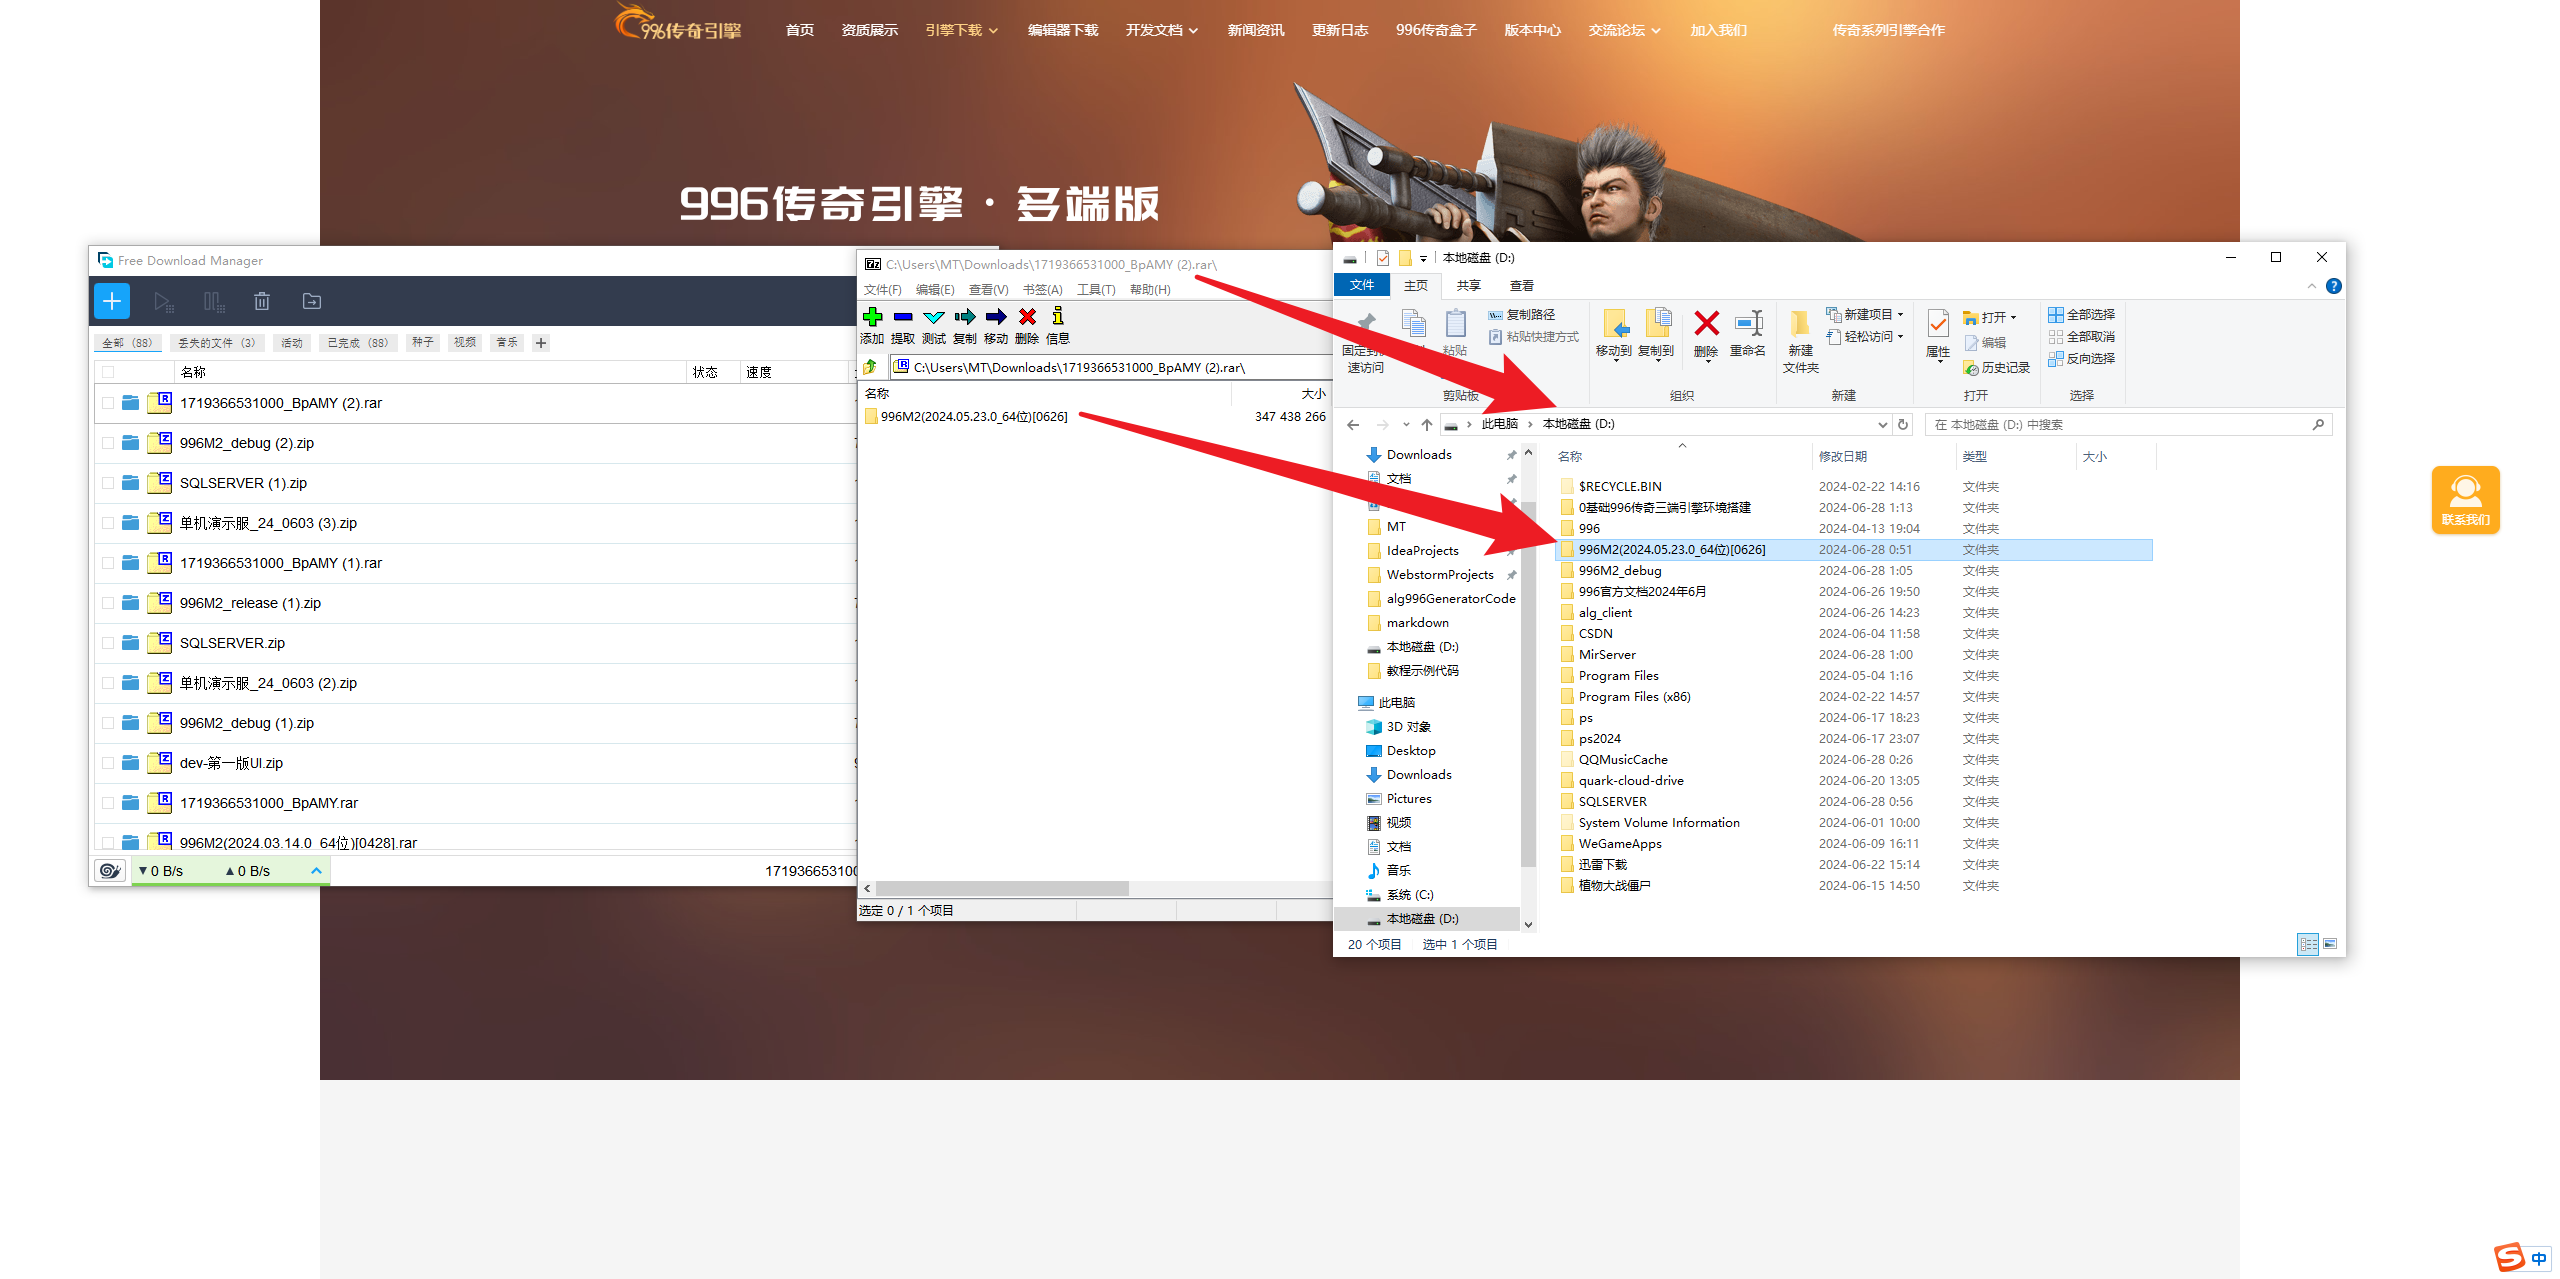Image resolution: width=2560 pixels, height=1279 pixels.
Task: Open the Explorer address bar history dropdown
Action: pos(1882,425)
